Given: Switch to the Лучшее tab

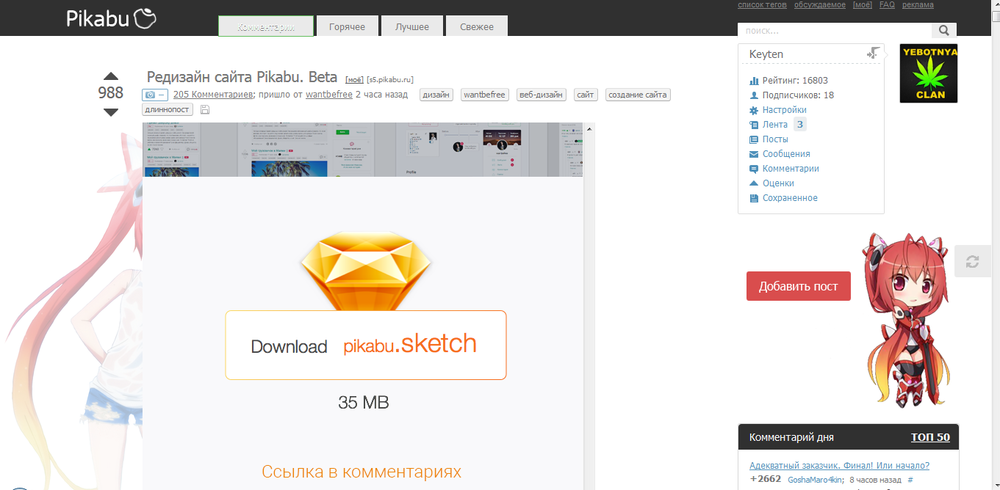Looking at the screenshot, I should pos(411,27).
